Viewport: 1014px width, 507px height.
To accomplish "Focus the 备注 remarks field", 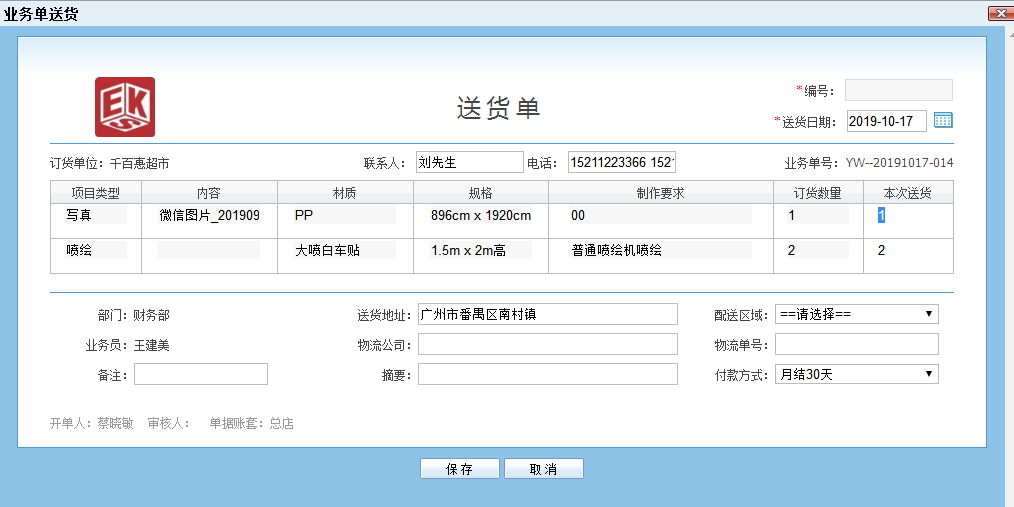I will [200, 374].
